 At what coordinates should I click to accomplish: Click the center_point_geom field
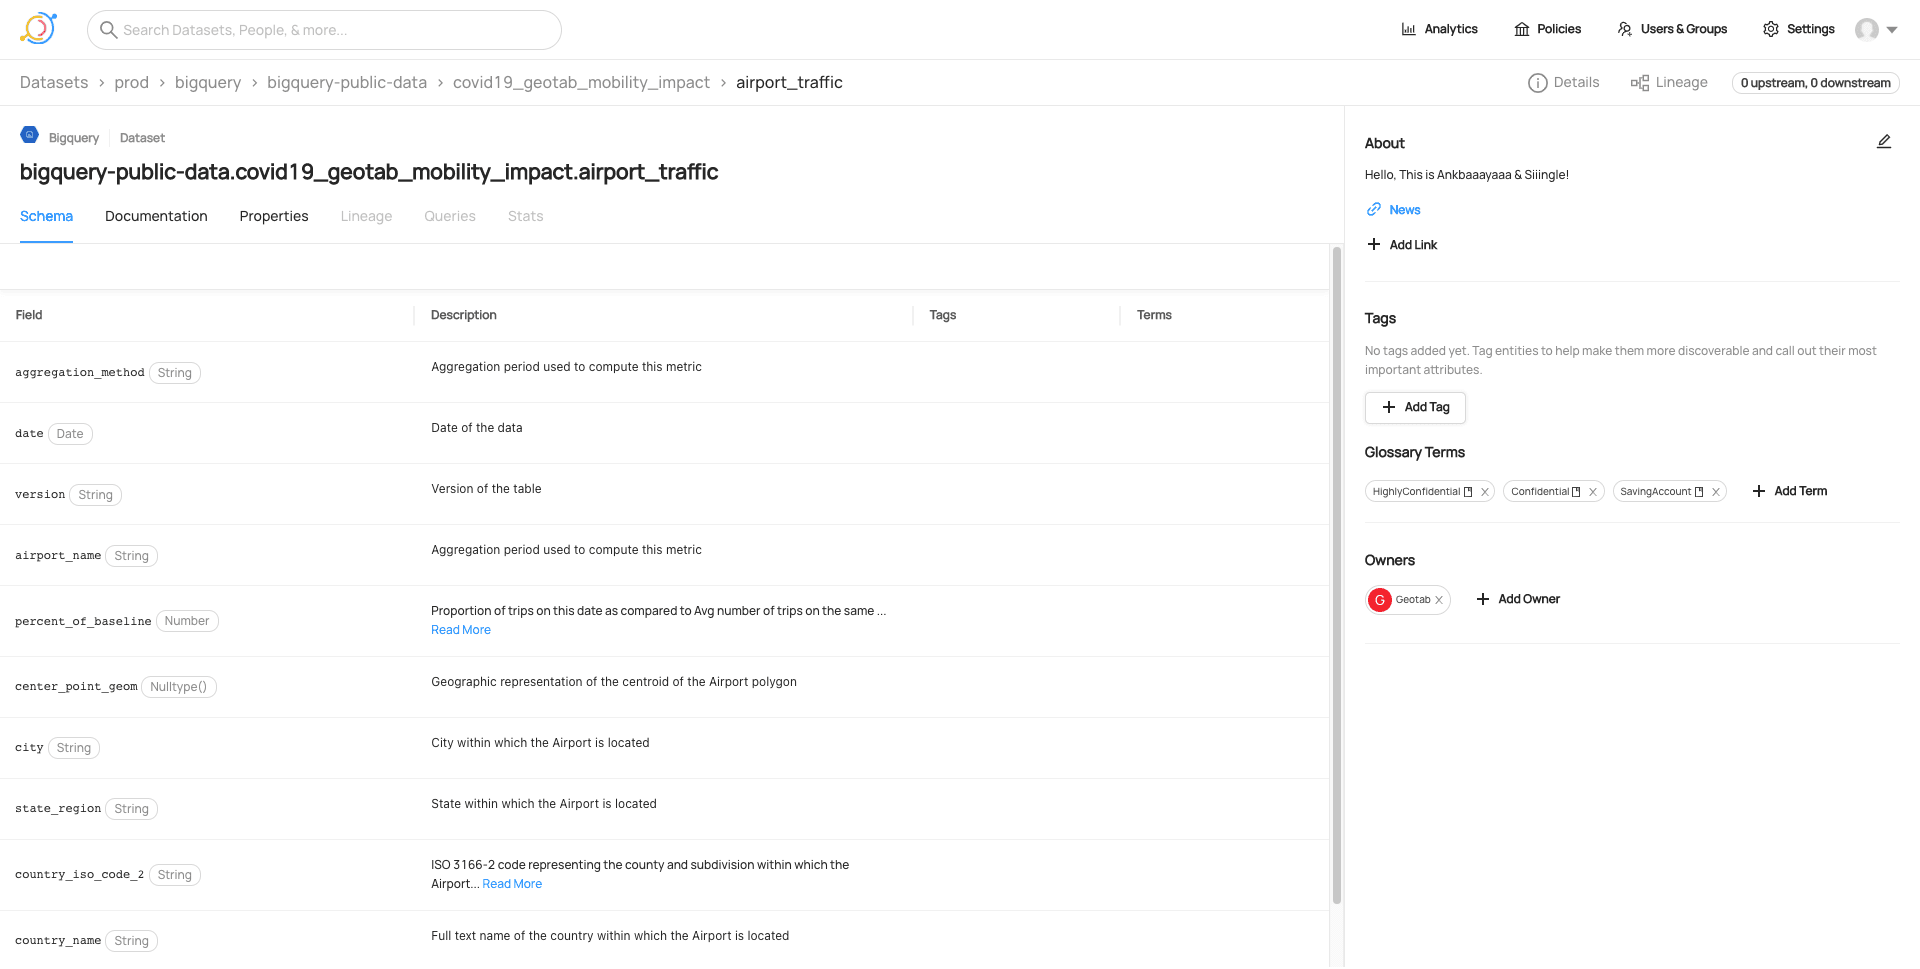click(x=76, y=687)
